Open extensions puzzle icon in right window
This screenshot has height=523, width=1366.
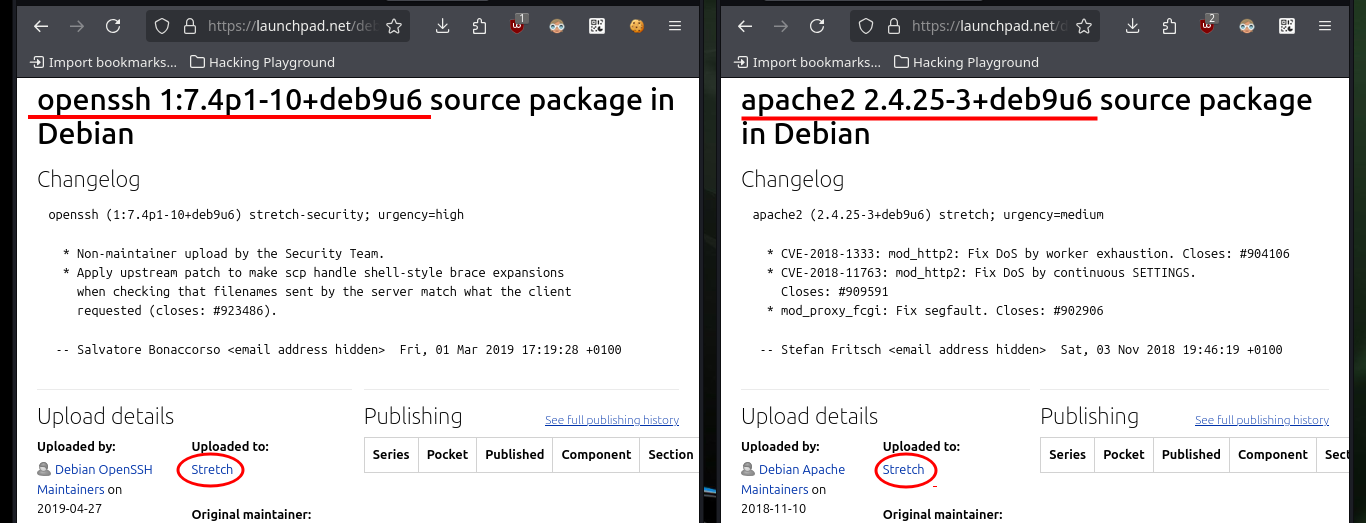pos(1169,26)
